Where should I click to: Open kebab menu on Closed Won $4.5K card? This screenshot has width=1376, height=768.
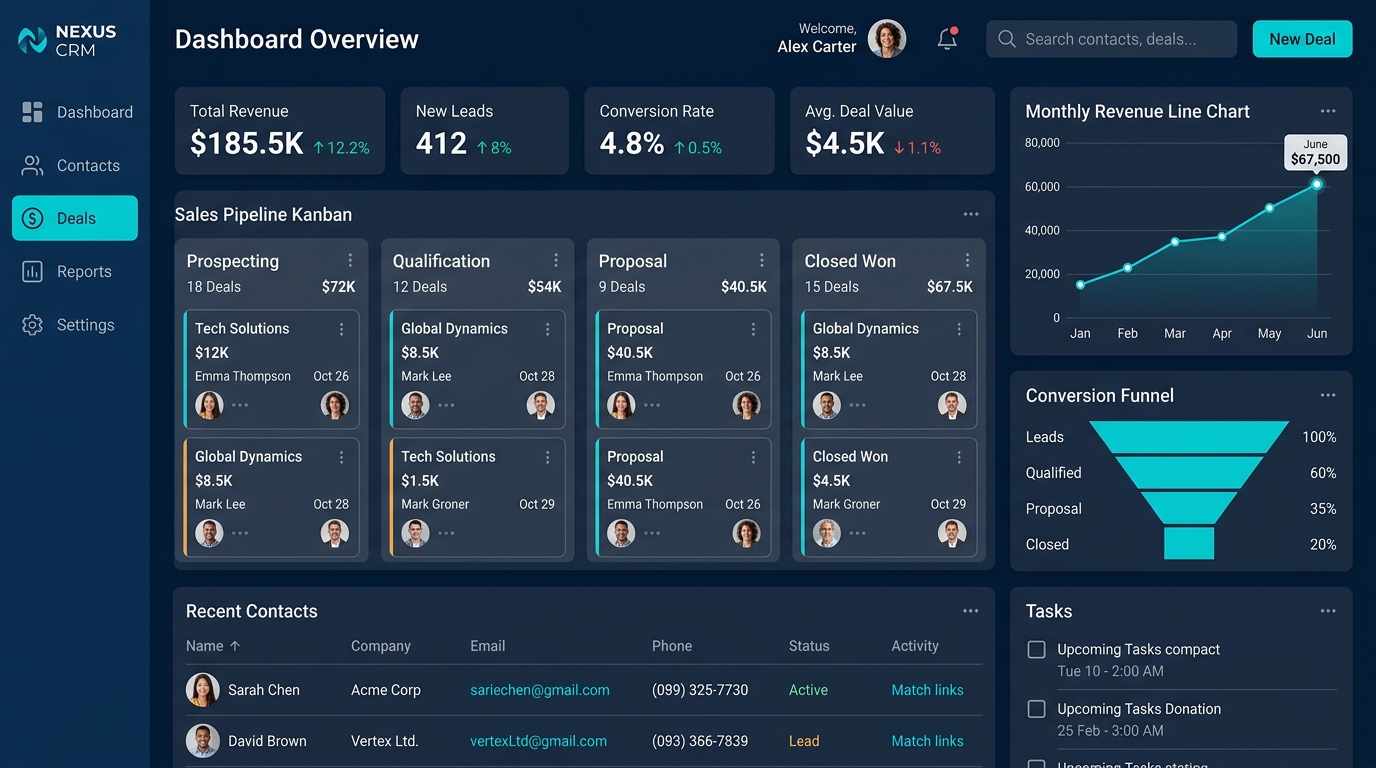[959, 457]
